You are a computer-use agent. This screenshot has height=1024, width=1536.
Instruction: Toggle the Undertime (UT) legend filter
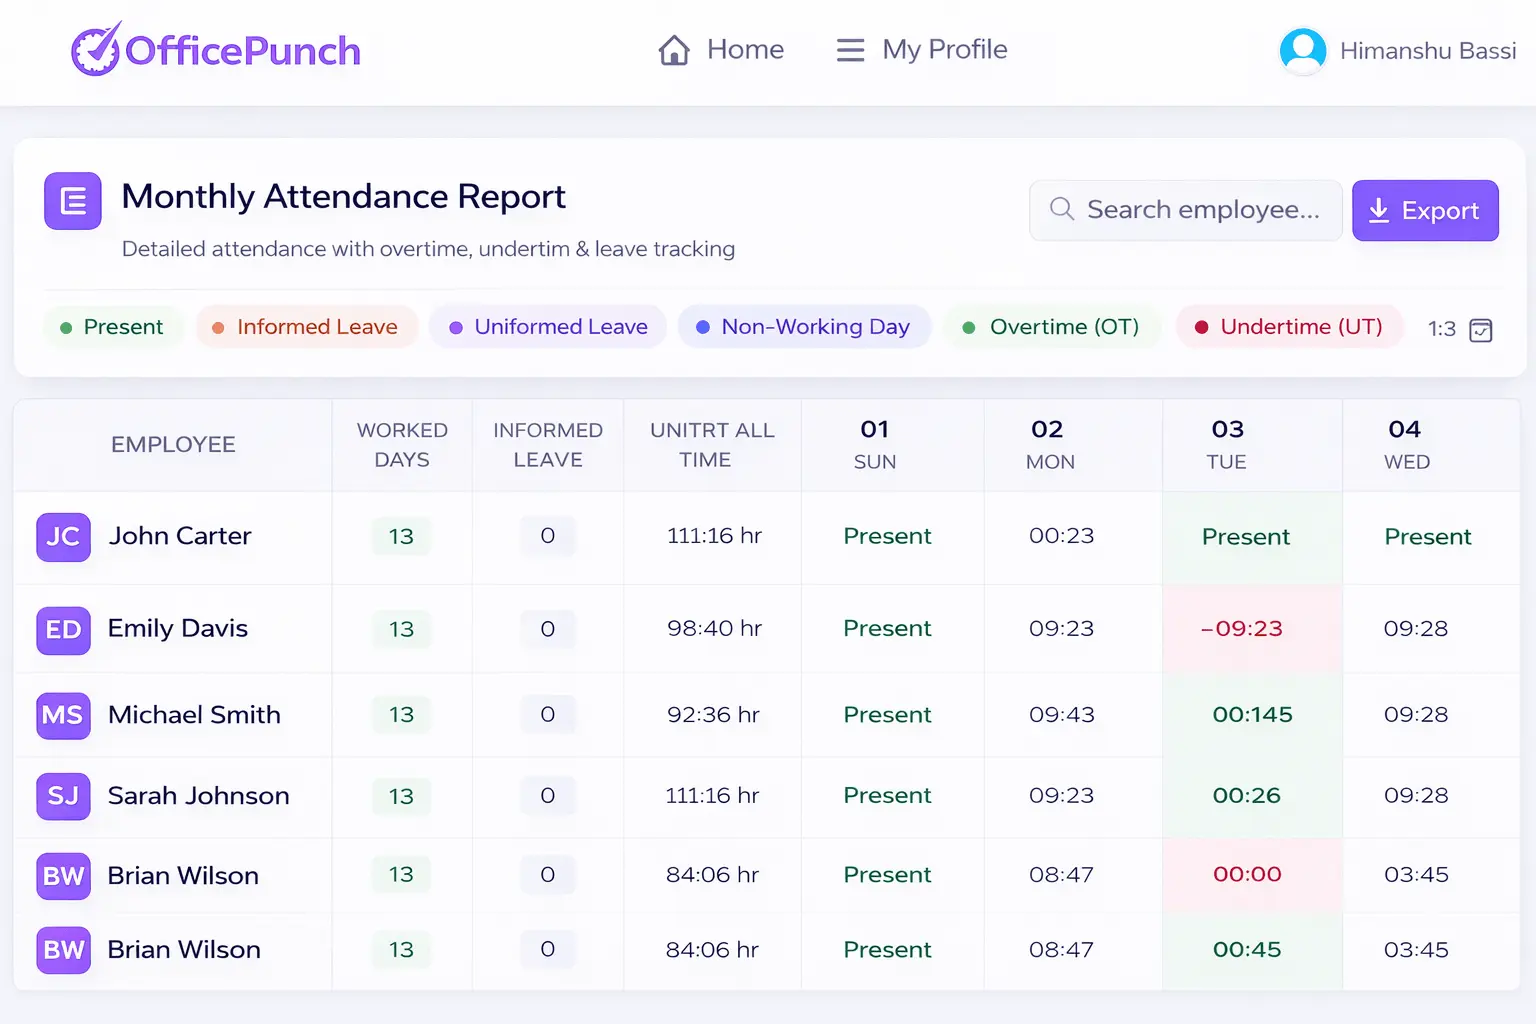1289,327
